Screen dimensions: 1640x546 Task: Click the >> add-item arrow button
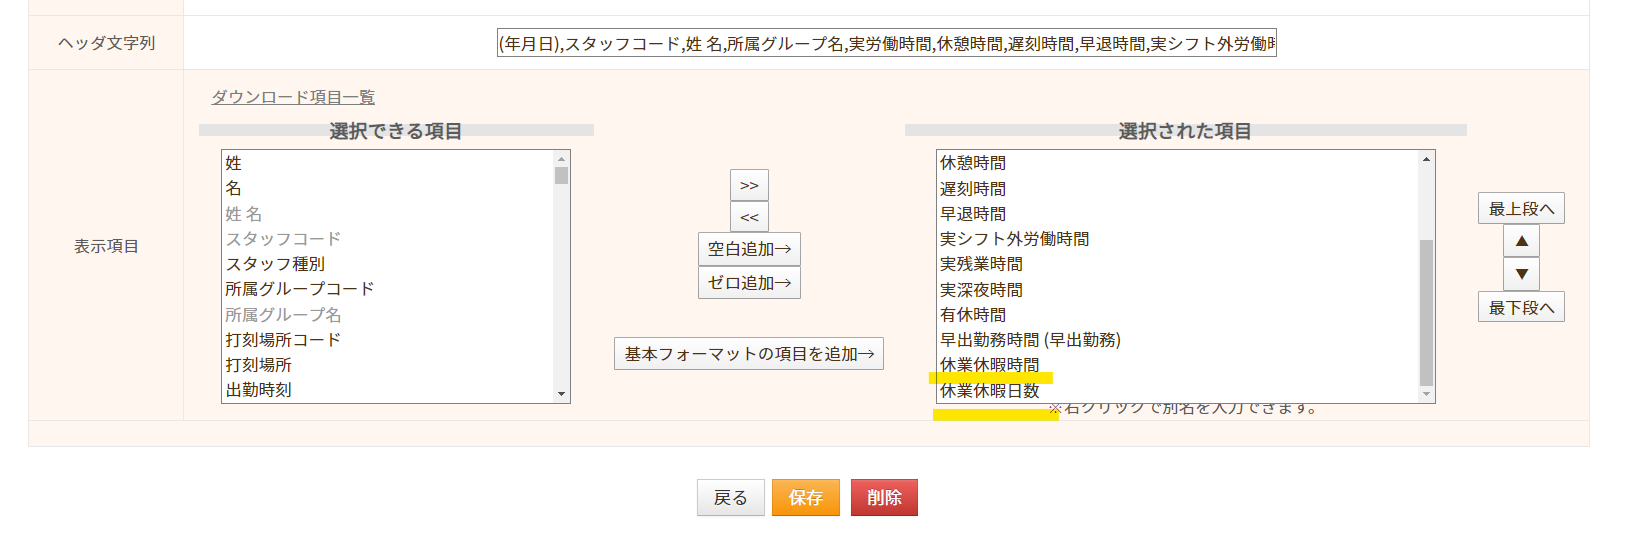coord(749,185)
